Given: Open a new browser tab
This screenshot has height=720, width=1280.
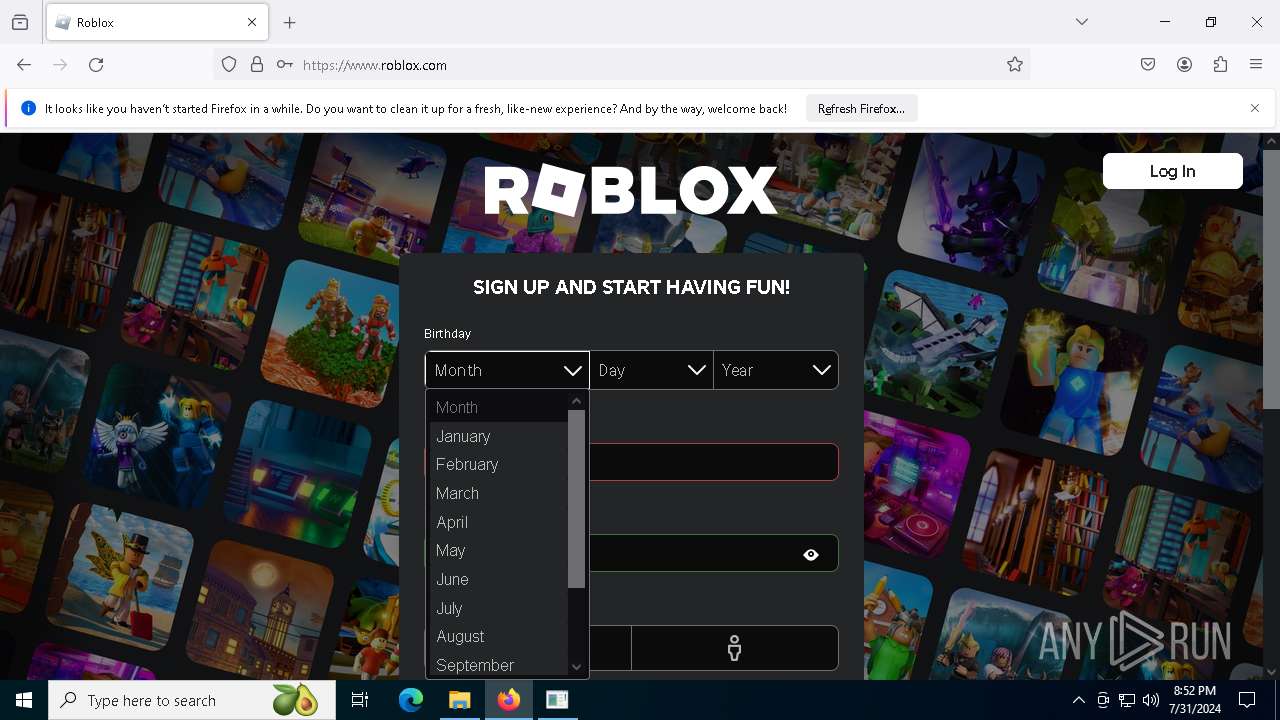Looking at the screenshot, I should coord(290,22).
